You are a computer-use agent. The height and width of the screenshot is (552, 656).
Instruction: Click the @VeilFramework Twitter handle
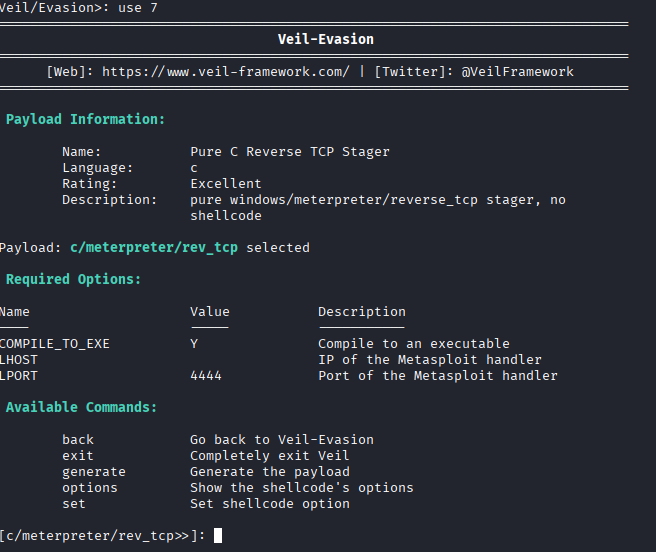coord(517,72)
